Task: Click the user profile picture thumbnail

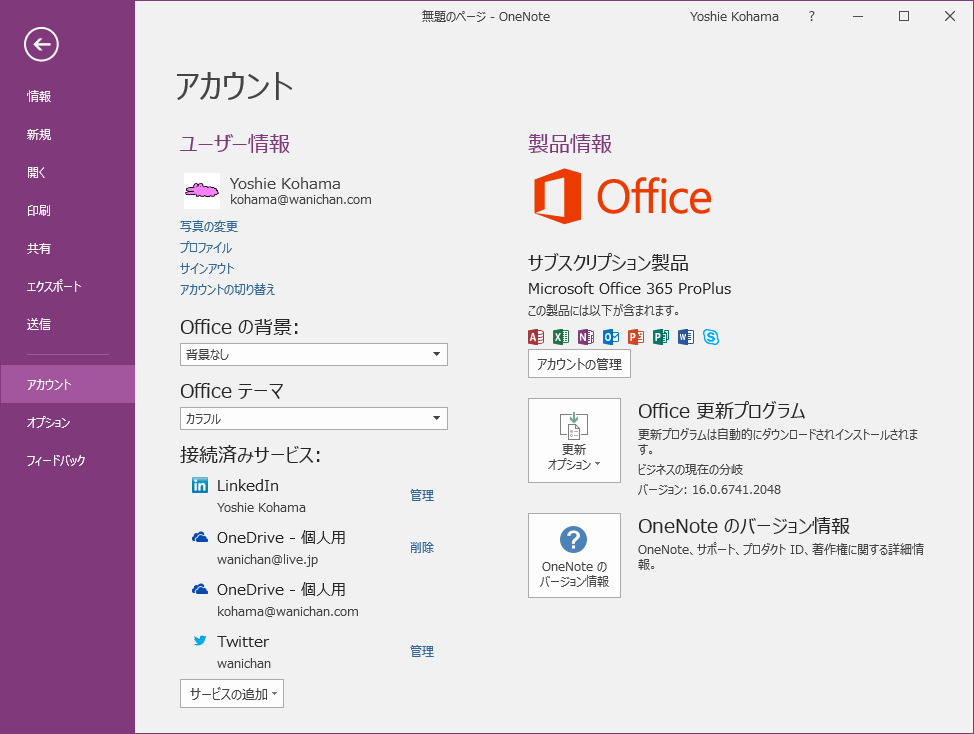Action: click(202, 191)
